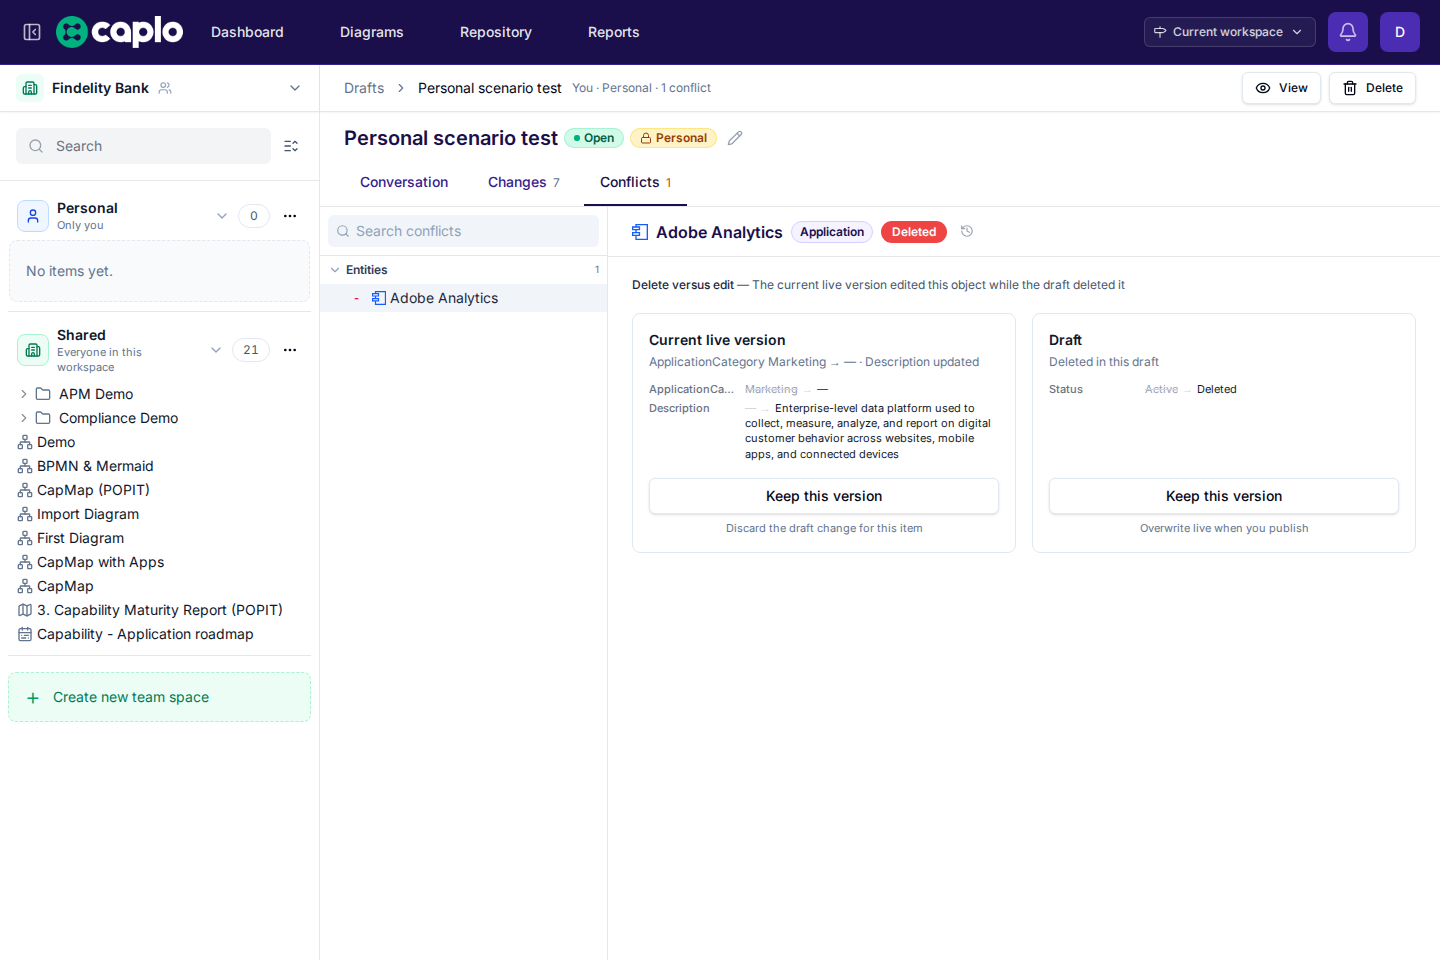1440x960 pixels.
Task: Select Adobe Analytics conflict entry
Action: pyautogui.click(x=463, y=298)
